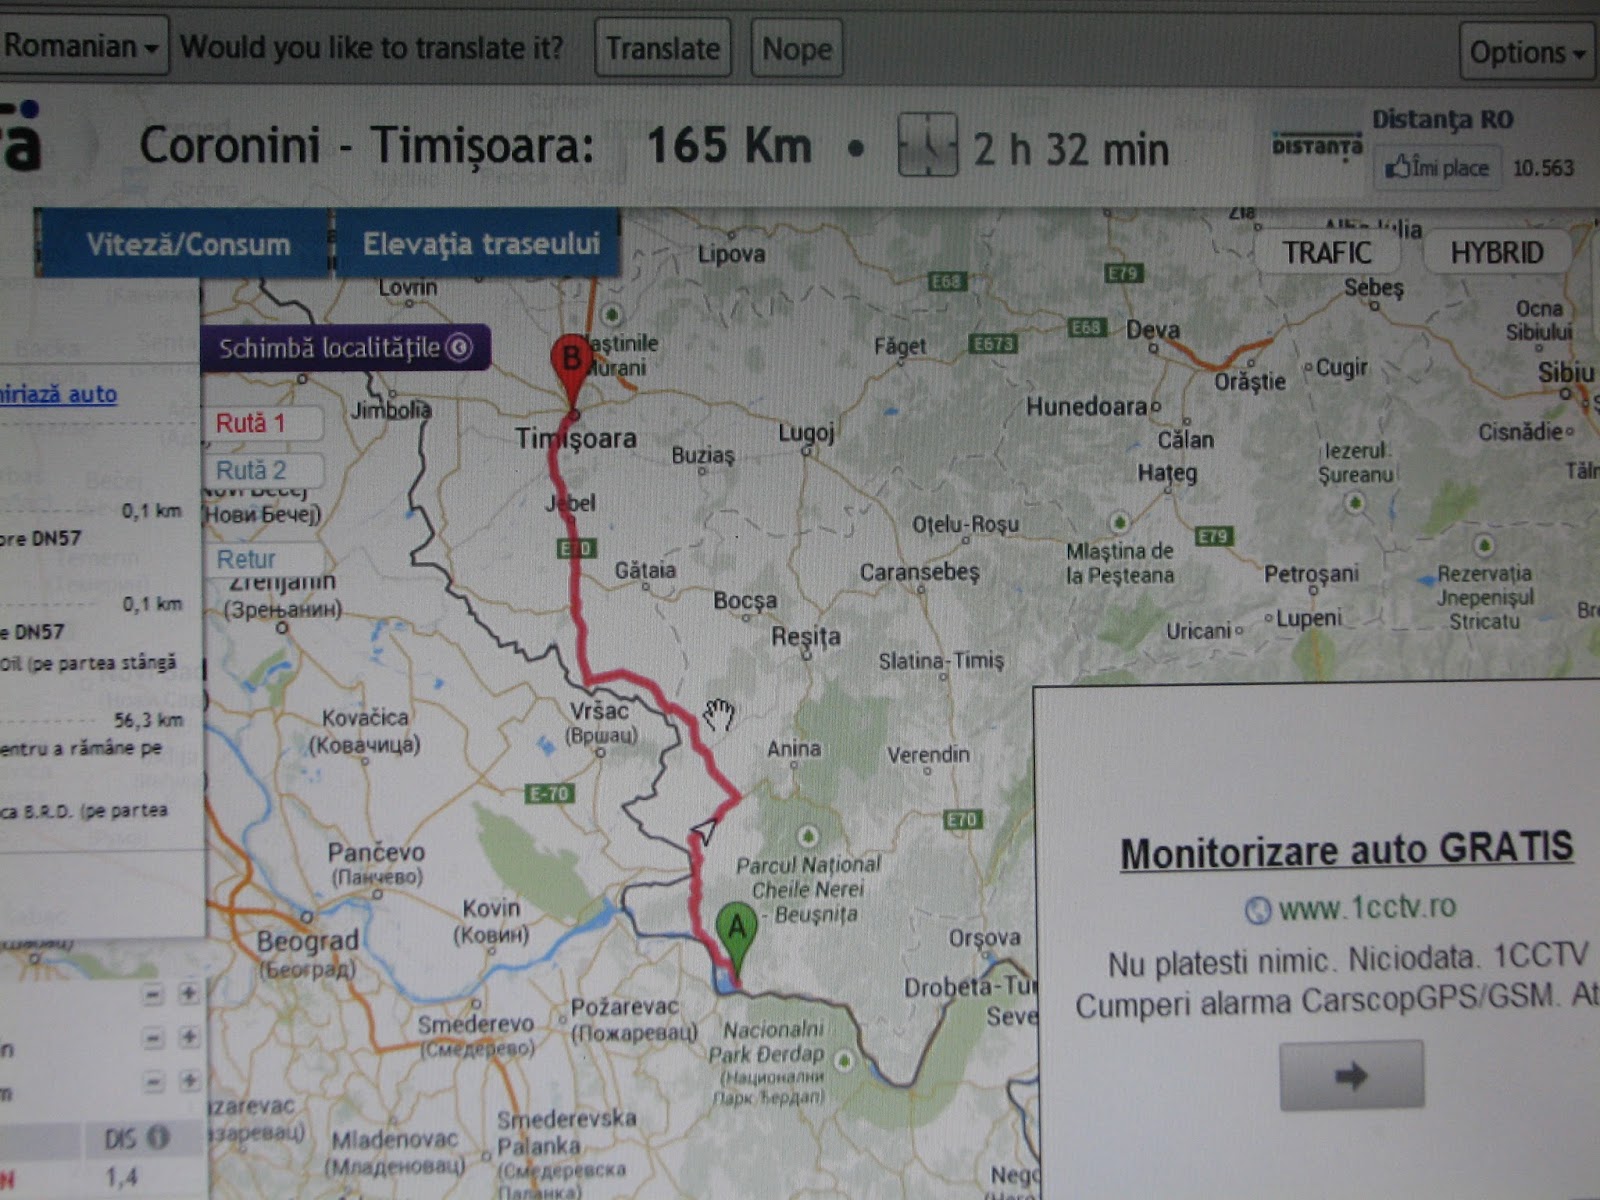The height and width of the screenshot is (1200, 1600).
Task: Switch the map to HYBRID view
Action: [1496, 253]
